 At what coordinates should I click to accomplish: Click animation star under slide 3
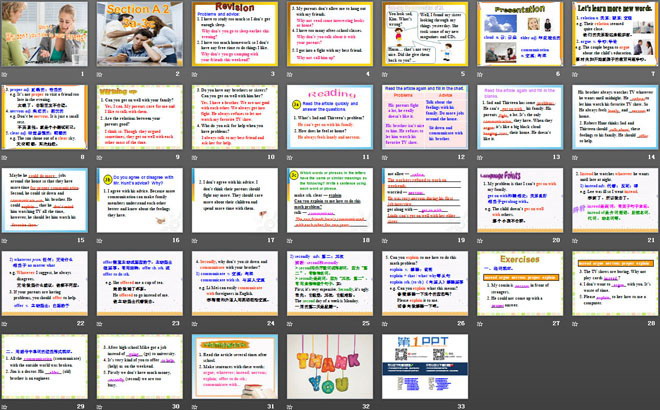[x=195, y=75]
